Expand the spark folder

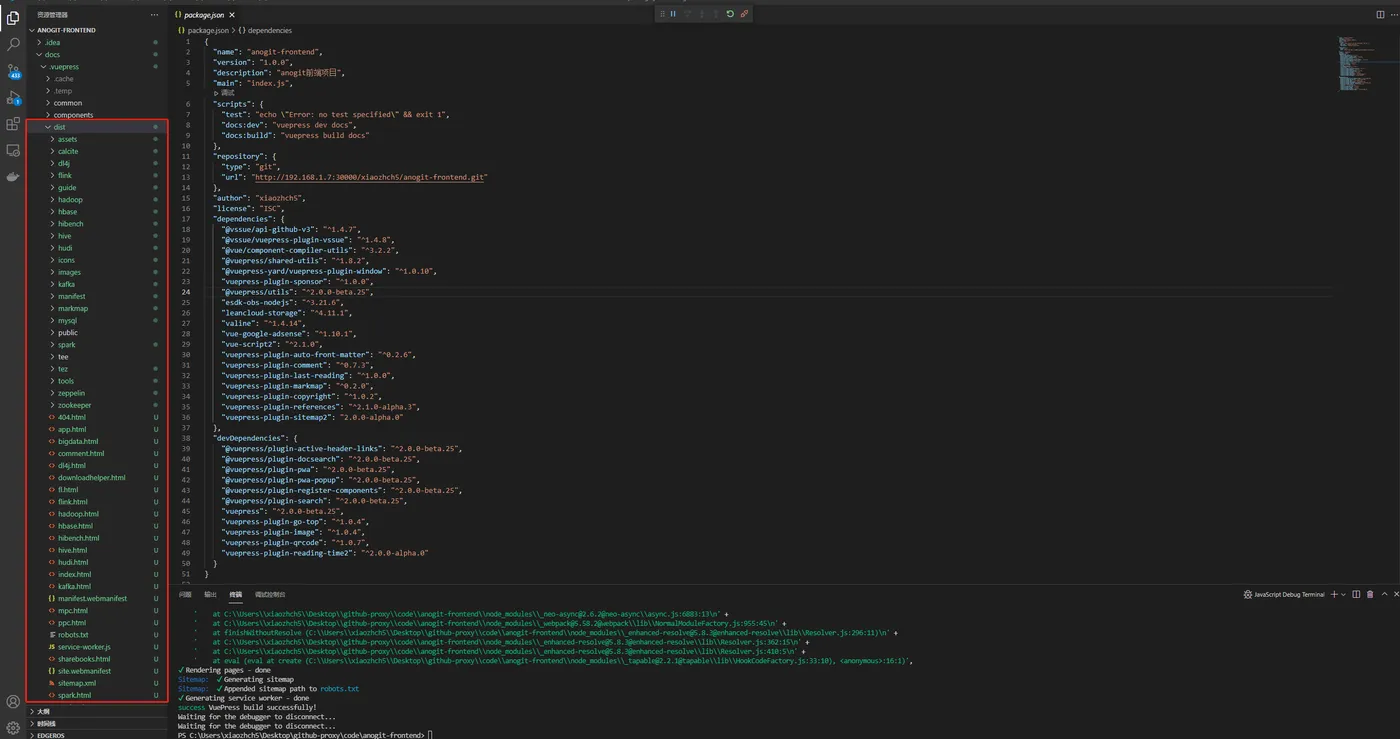(x=66, y=344)
